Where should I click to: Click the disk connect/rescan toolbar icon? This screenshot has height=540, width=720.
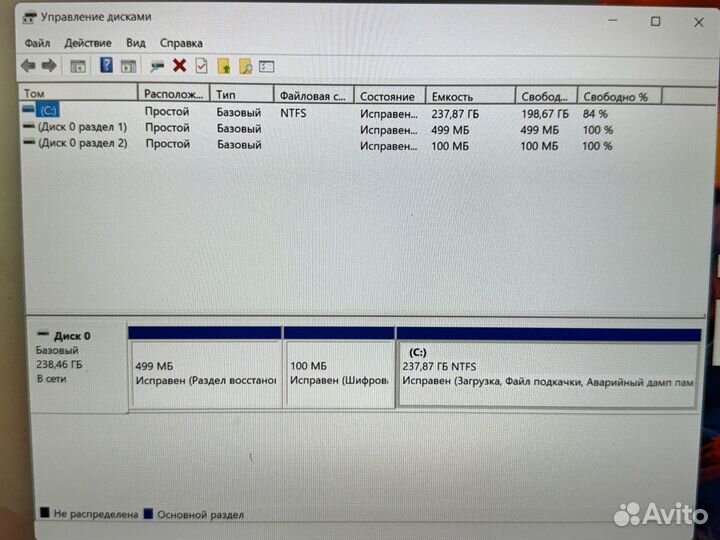tap(157, 67)
